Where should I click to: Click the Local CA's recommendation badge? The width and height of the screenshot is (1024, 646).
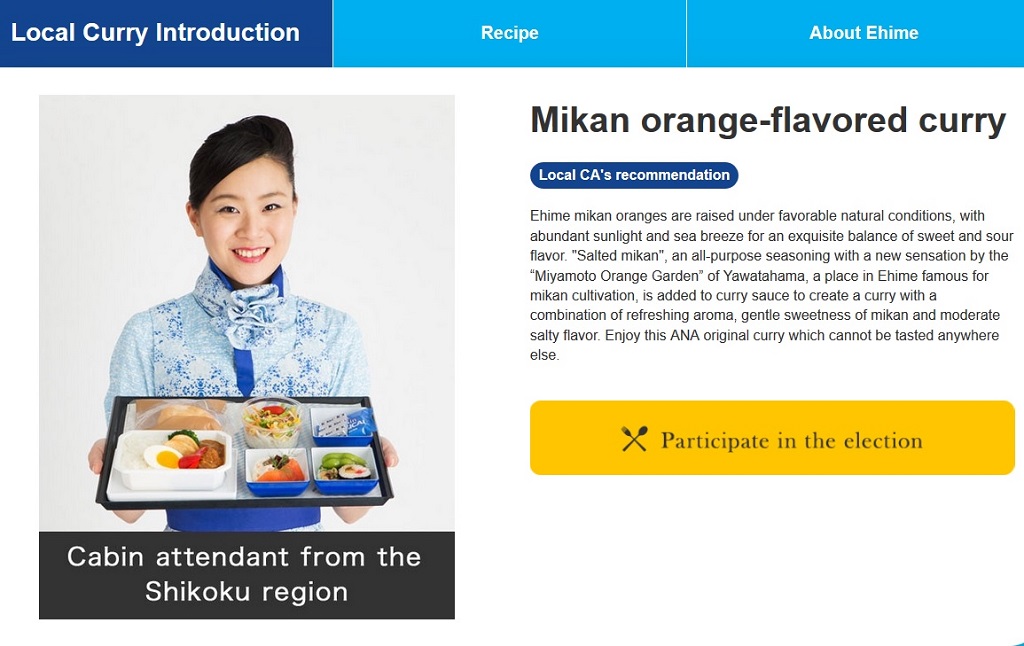tap(634, 175)
